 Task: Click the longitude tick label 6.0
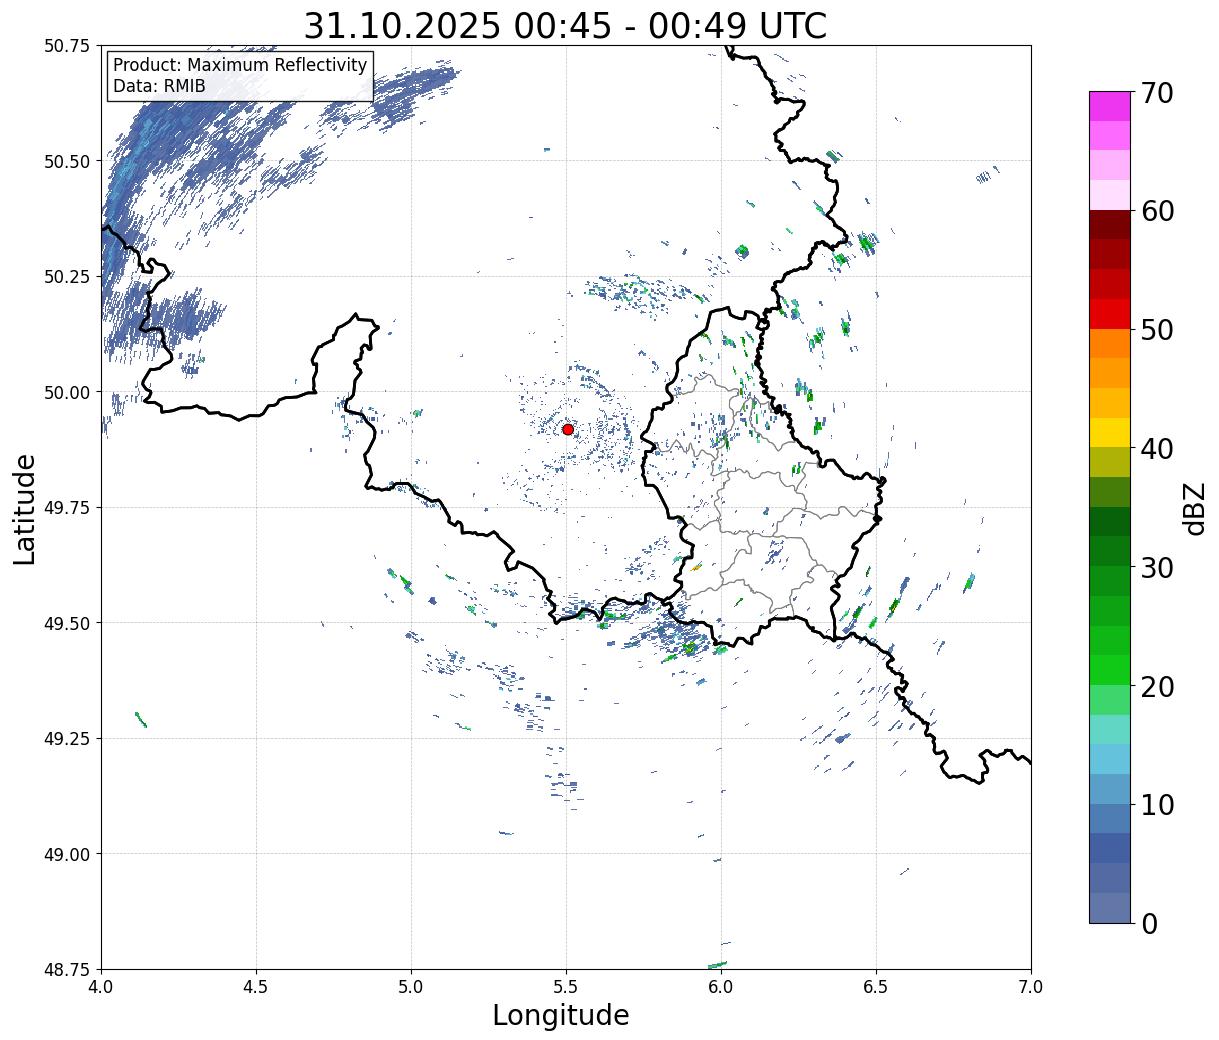click(x=721, y=986)
